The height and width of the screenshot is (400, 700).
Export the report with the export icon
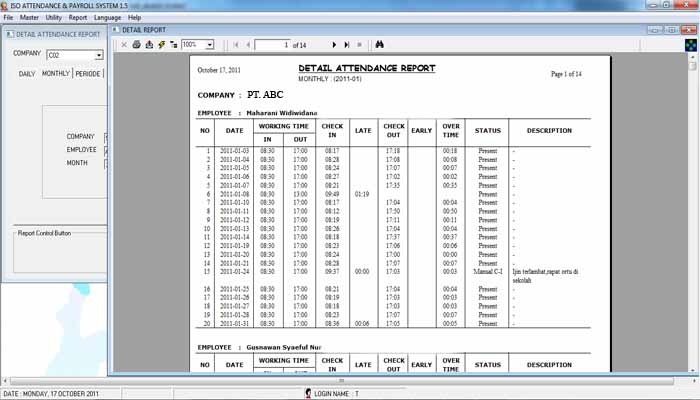tap(149, 45)
